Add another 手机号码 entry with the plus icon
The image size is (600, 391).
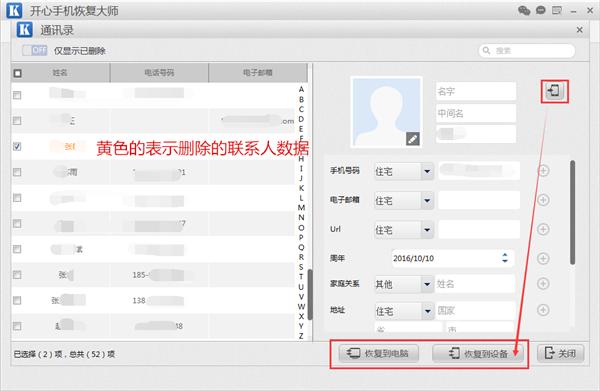point(543,171)
